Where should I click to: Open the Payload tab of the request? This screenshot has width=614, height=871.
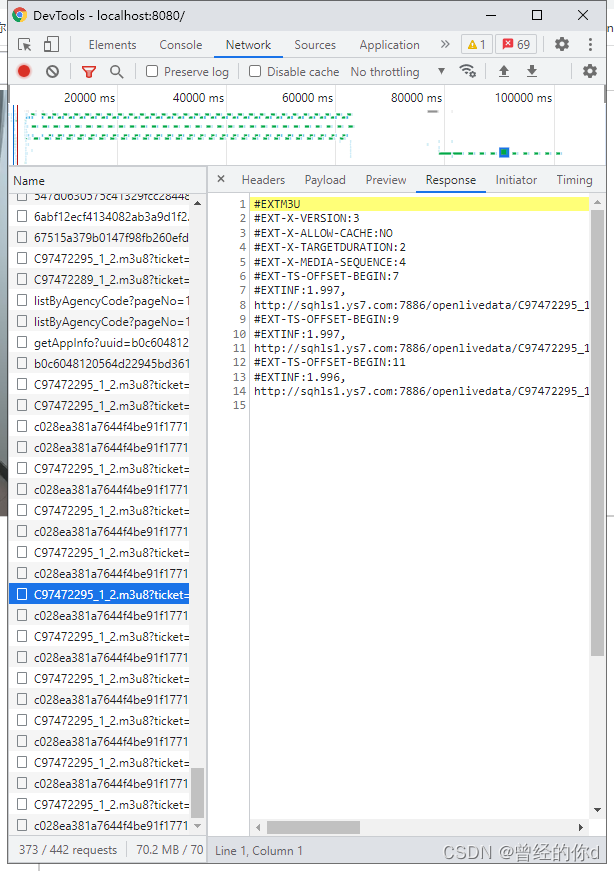[325, 179]
